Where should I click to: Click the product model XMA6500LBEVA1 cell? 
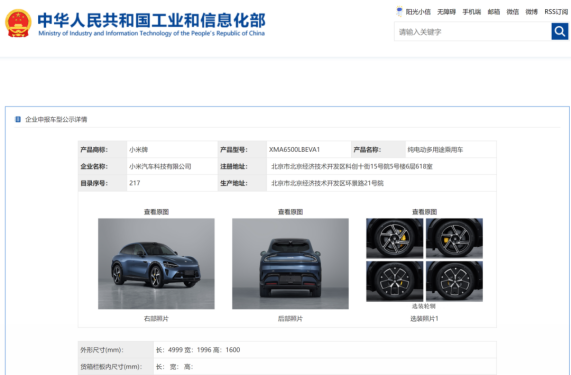(x=309, y=150)
